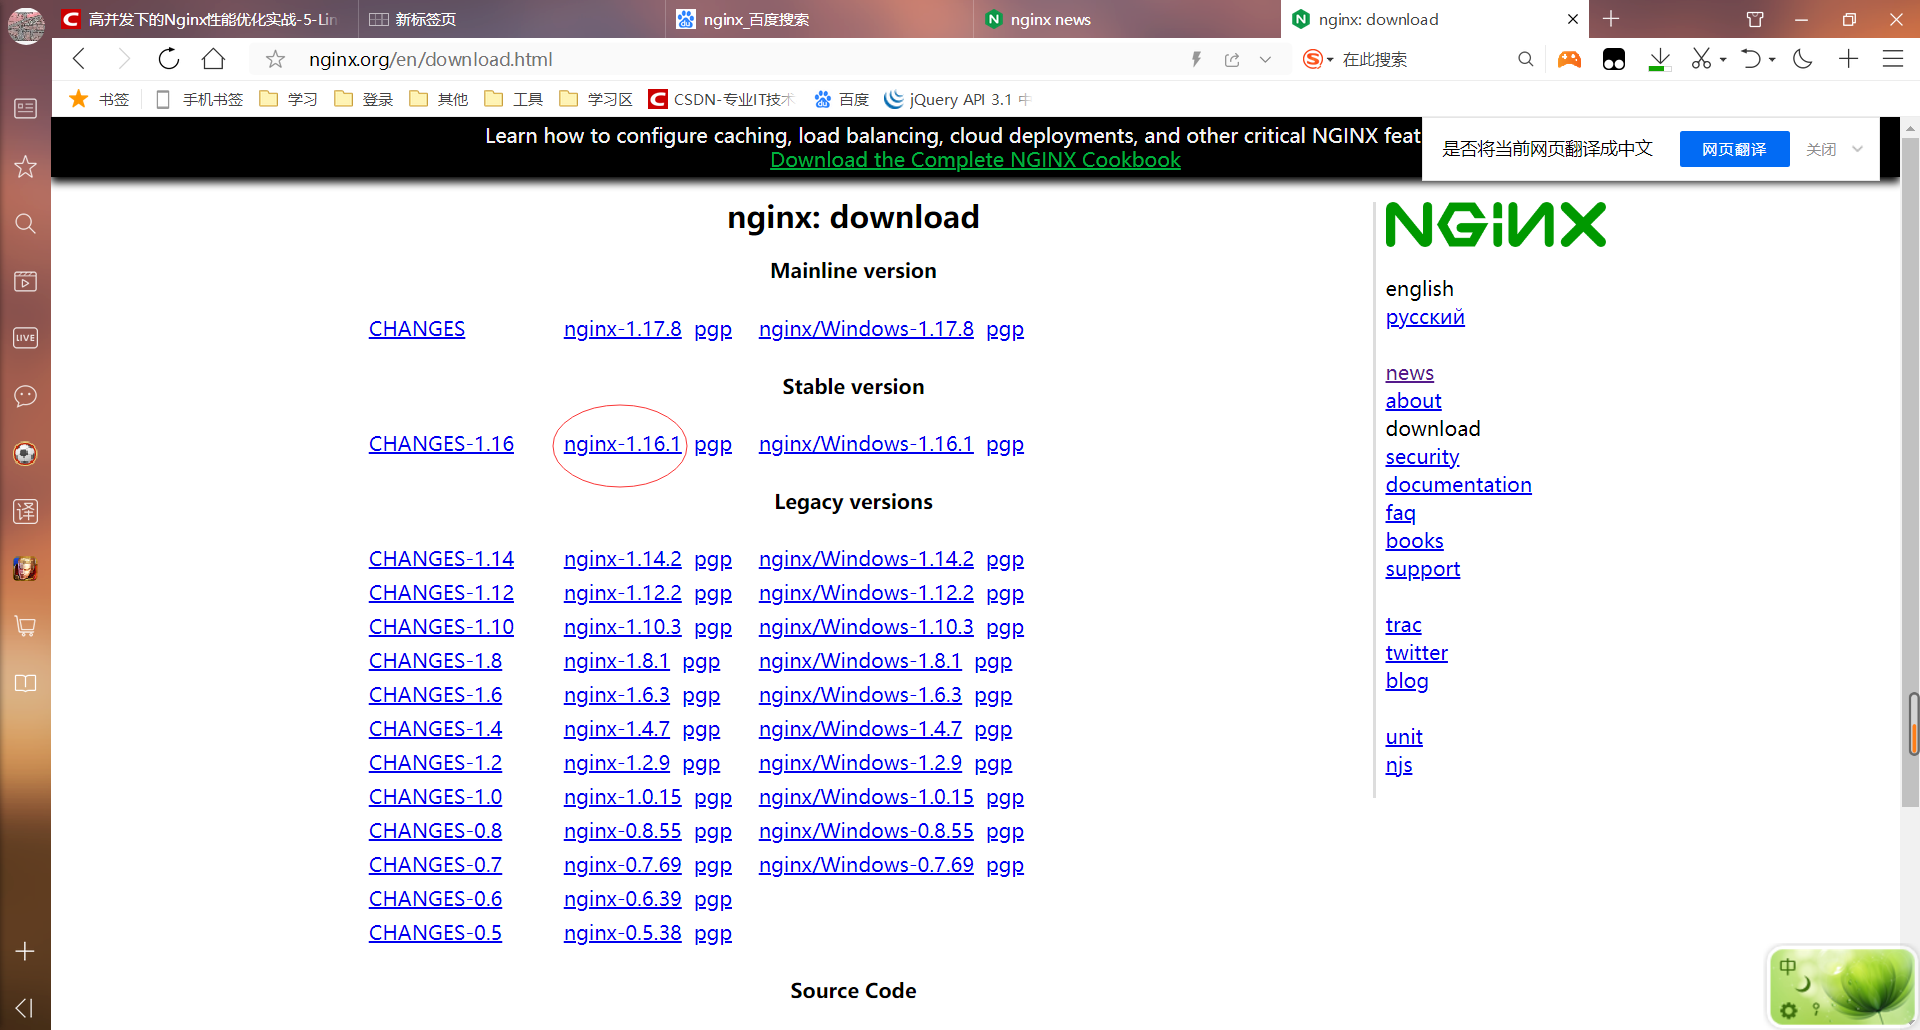Go to the browser home page icon
The image size is (1920, 1030).
pos(213,59)
